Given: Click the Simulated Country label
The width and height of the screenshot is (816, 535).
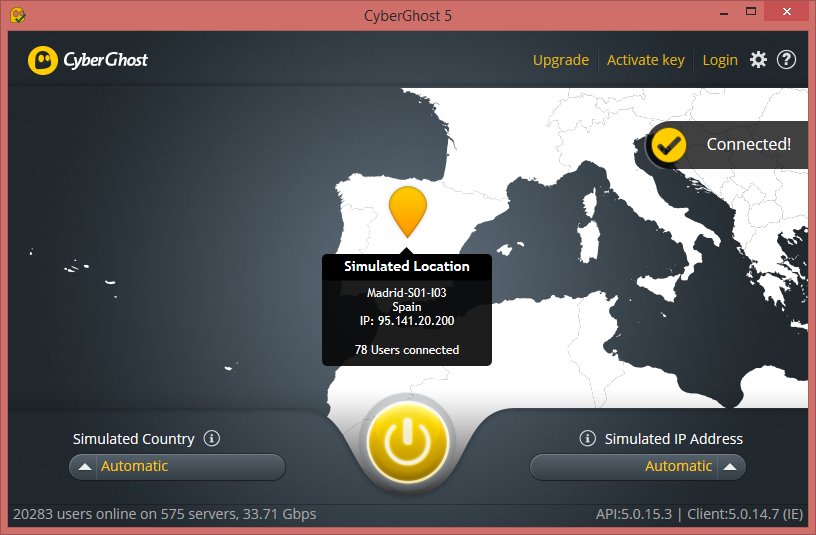Looking at the screenshot, I should click(x=134, y=439).
